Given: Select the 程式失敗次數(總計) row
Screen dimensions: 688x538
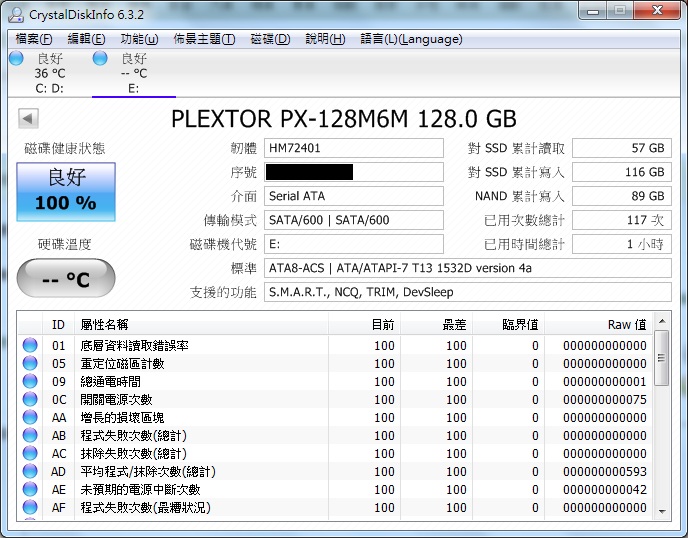Looking at the screenshot, I should click(335, 435).
